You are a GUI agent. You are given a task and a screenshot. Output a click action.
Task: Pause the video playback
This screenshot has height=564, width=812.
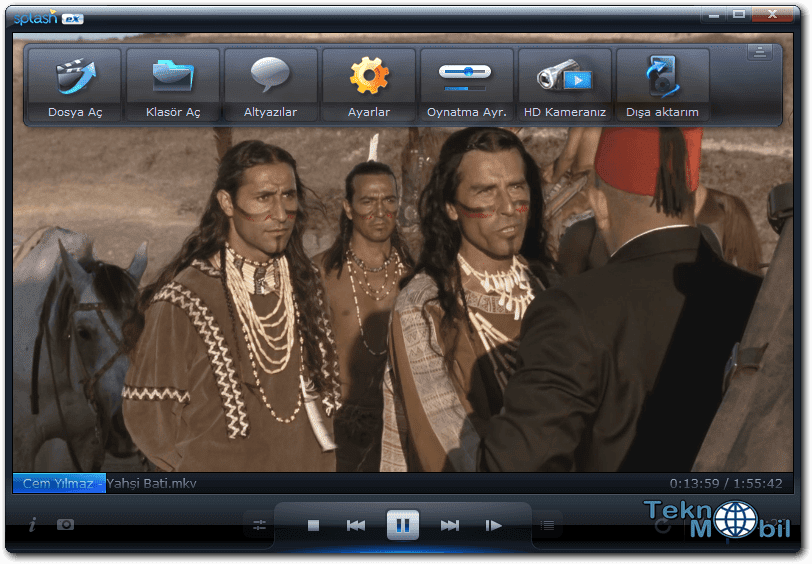pyautogui.click(x=402, y=525)
